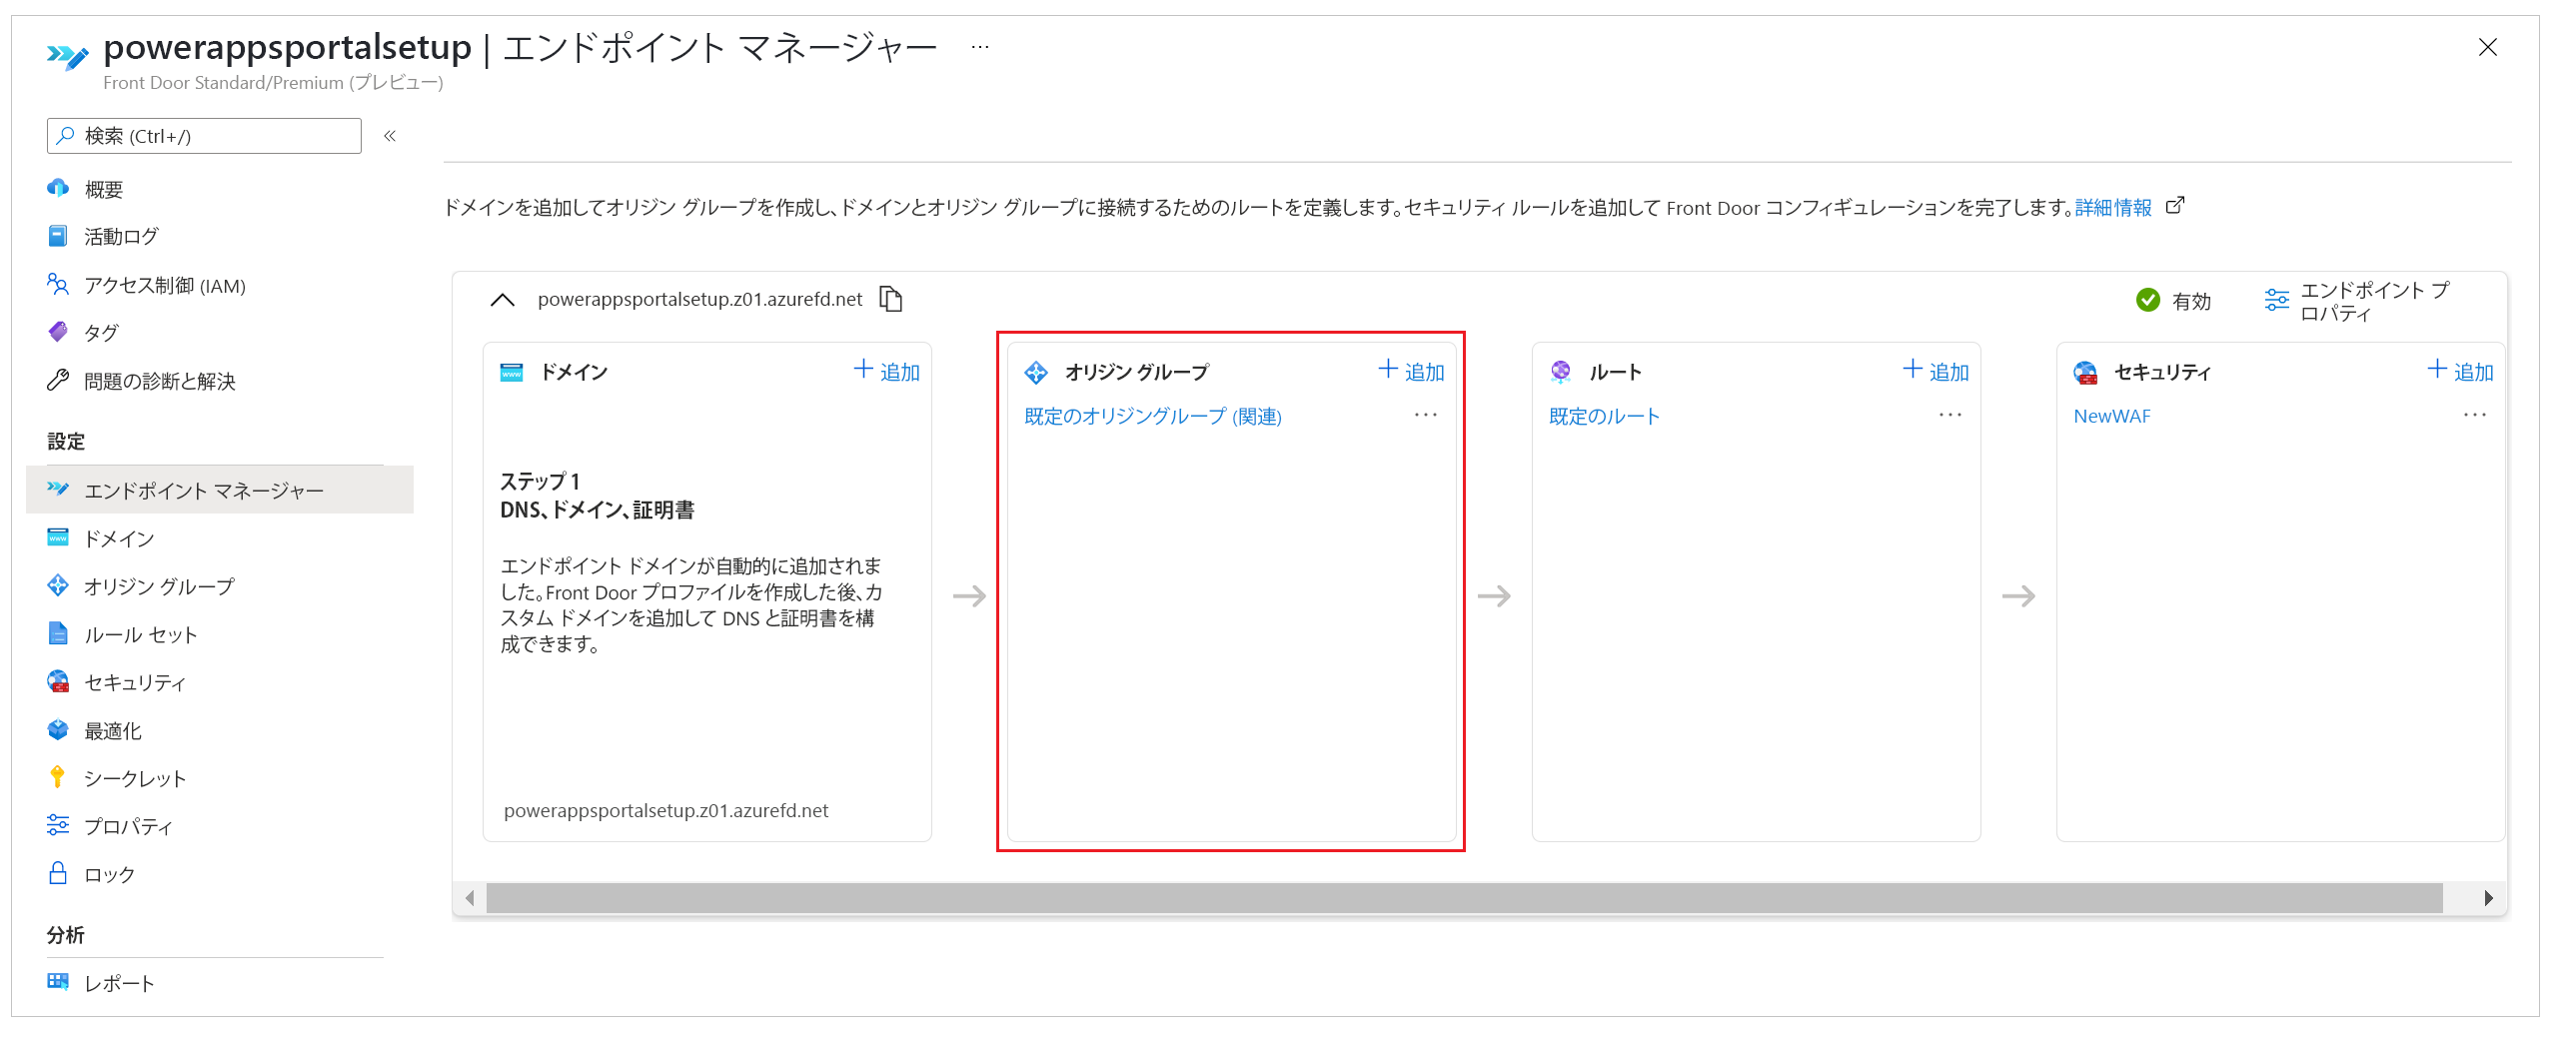Open the 詳細情報 learn more link
Screen dimensions: 2576x1047
click(x=2112, y=208)
